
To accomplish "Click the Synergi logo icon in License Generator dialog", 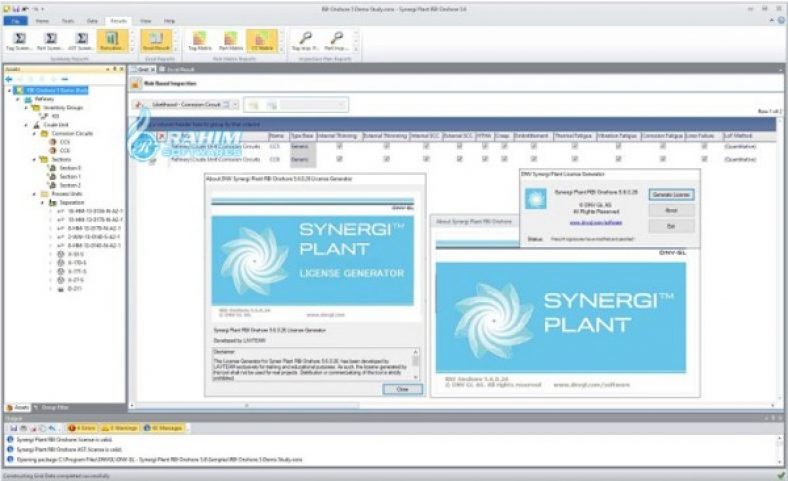I will coord(535,199).
